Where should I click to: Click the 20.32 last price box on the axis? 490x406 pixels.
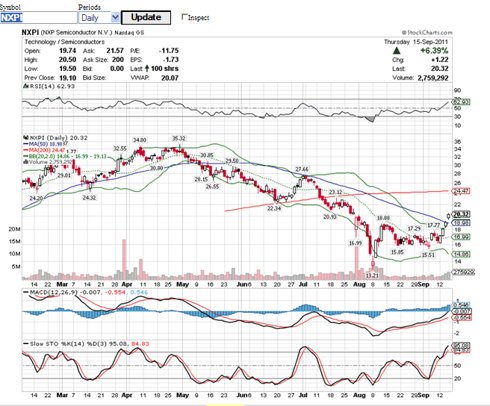[x=461, y=215]
